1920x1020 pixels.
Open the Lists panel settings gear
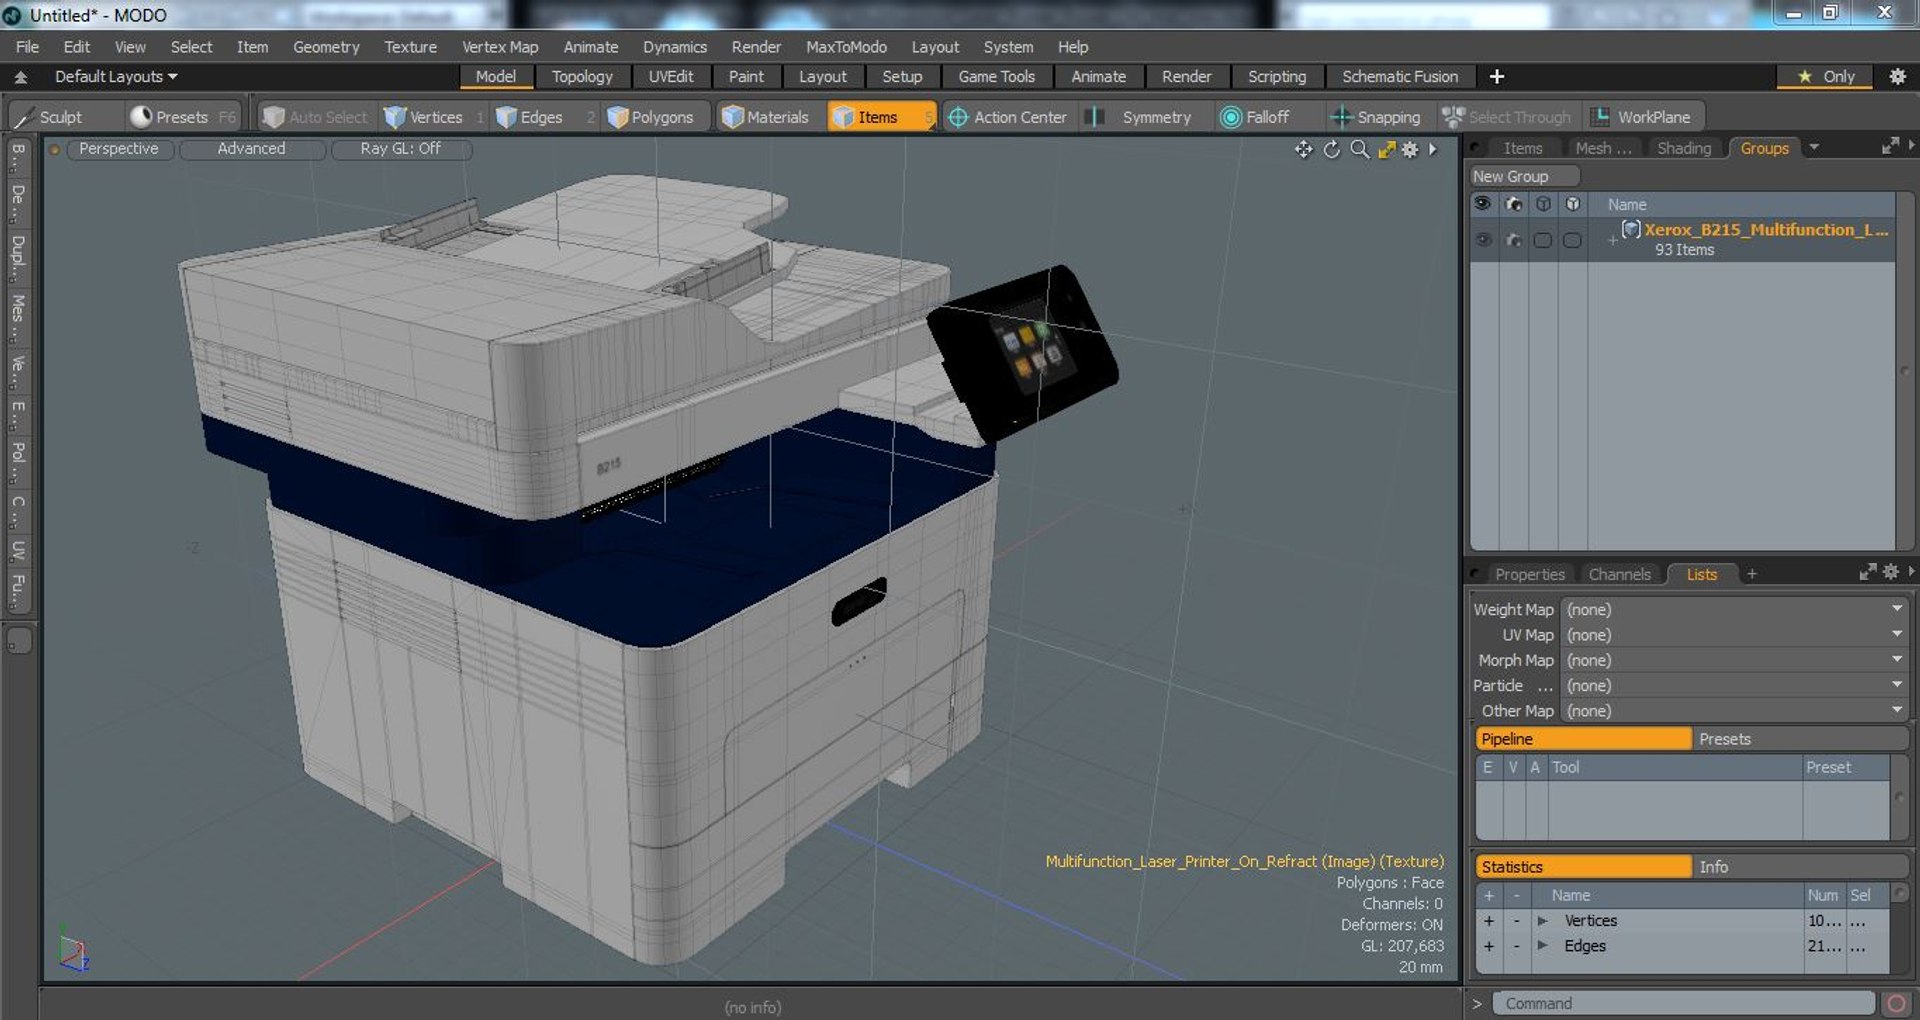(x=1890, y=572)
